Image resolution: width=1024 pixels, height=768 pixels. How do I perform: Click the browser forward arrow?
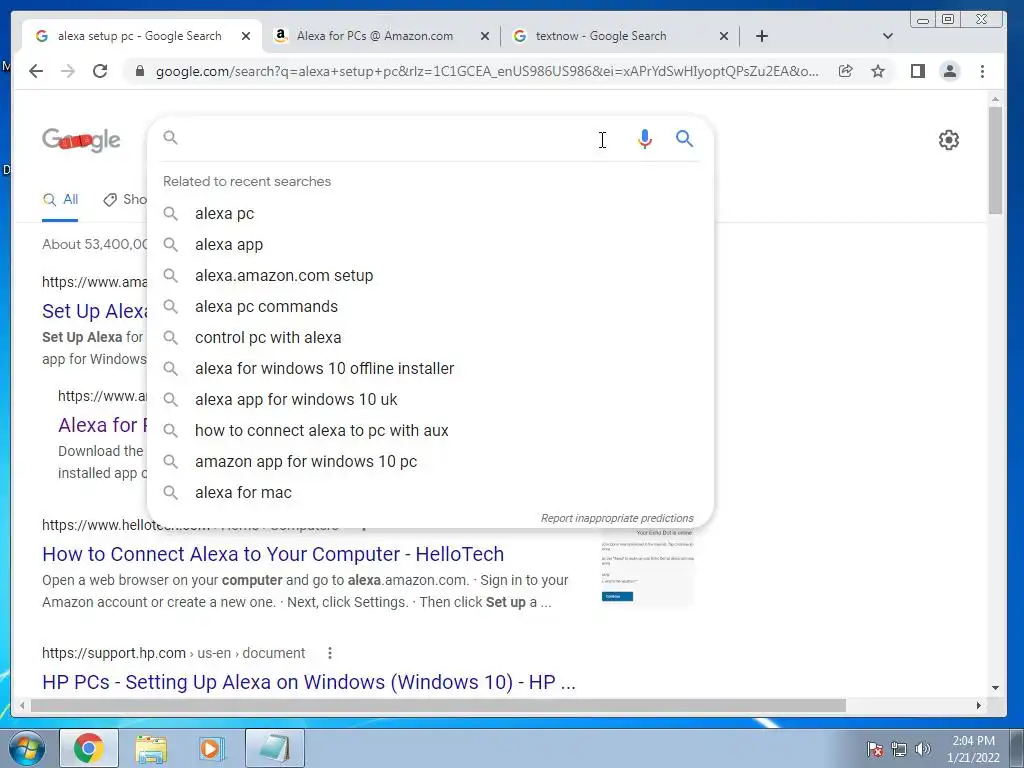(68, 71)
